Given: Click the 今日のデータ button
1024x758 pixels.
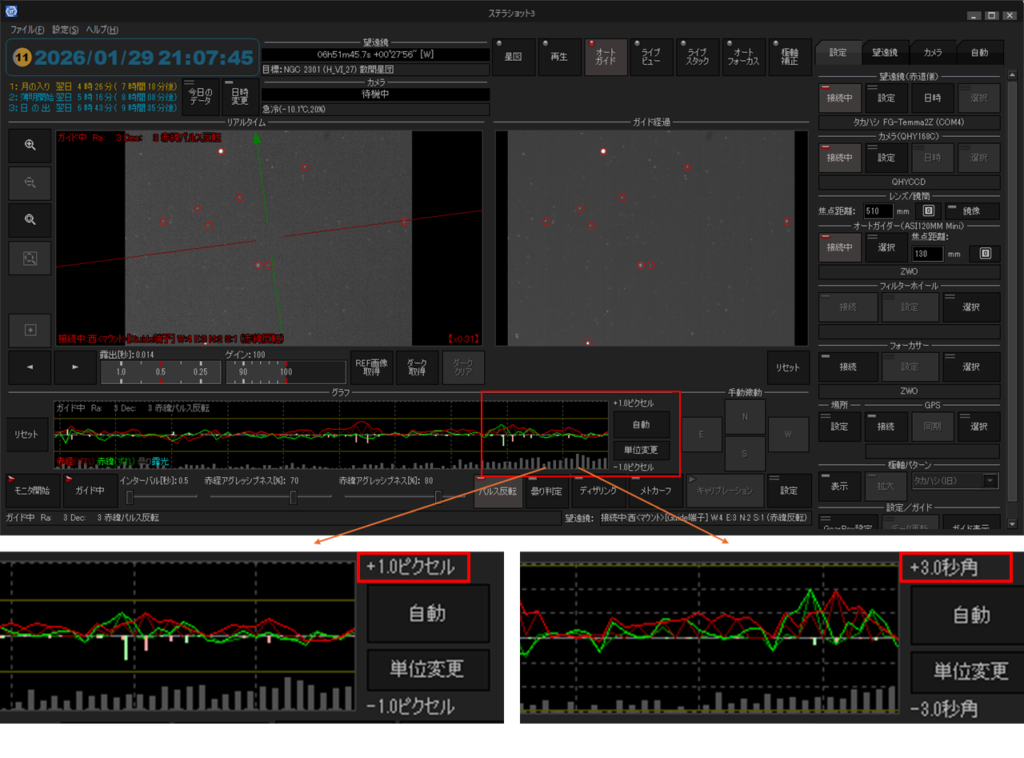Looking at the screenshot, I should (x=201, y=96).
